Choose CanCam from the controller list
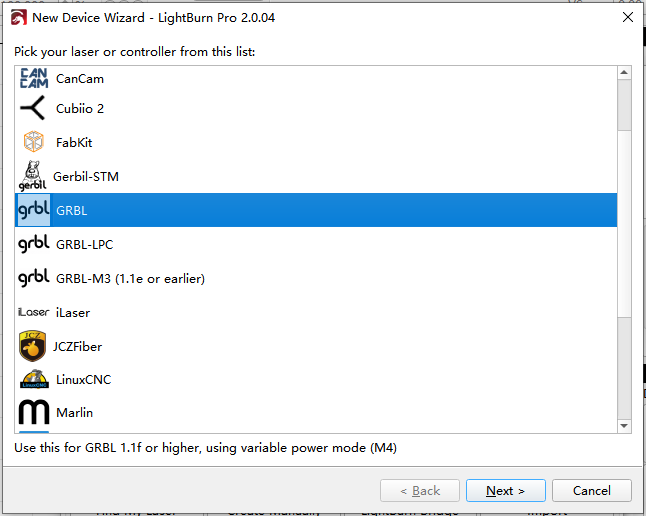The image size is (646, 516). point(316,78)
